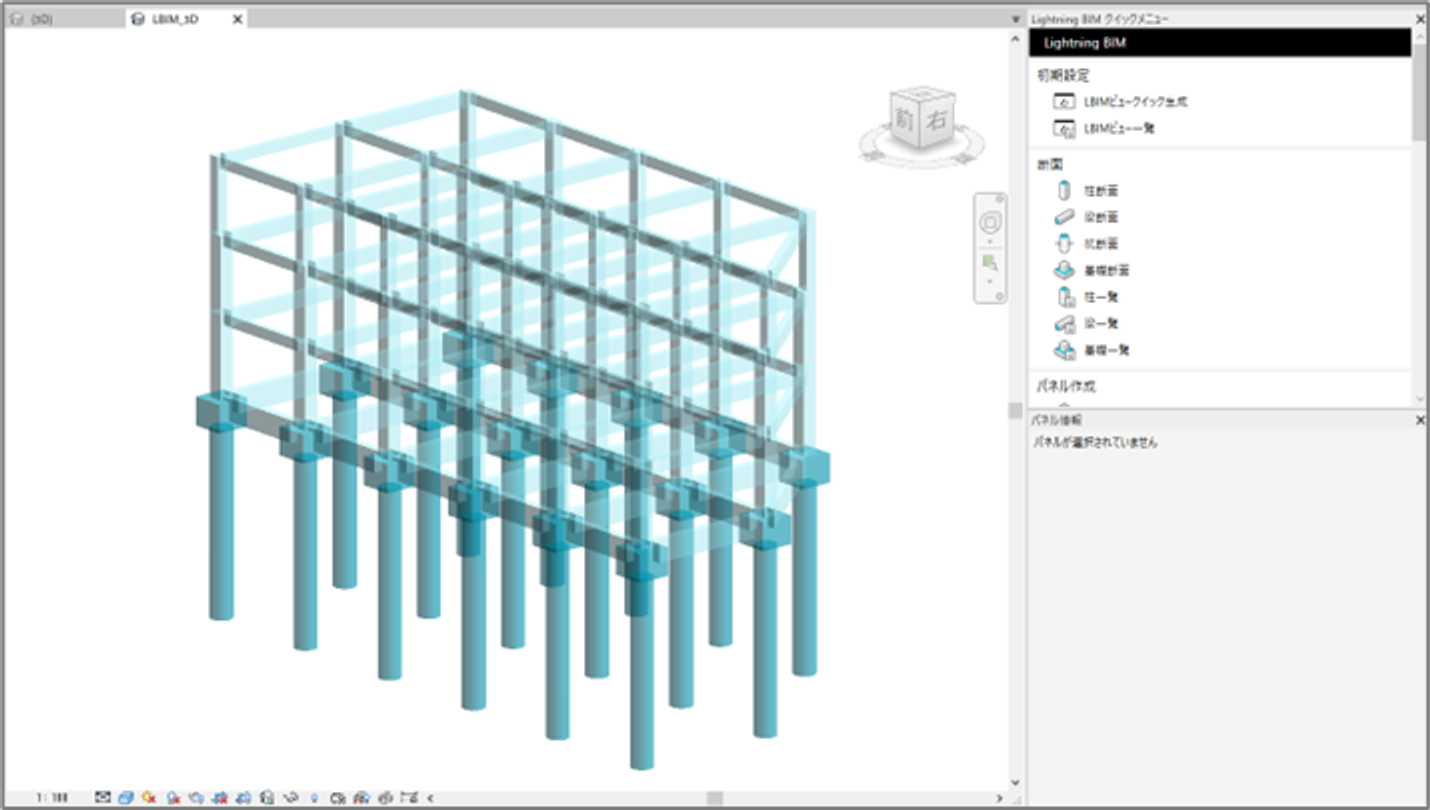This screenshot has width=1430, height=810.
Task: Click the top face of the ViewCube
Action: tap(922, 96)
